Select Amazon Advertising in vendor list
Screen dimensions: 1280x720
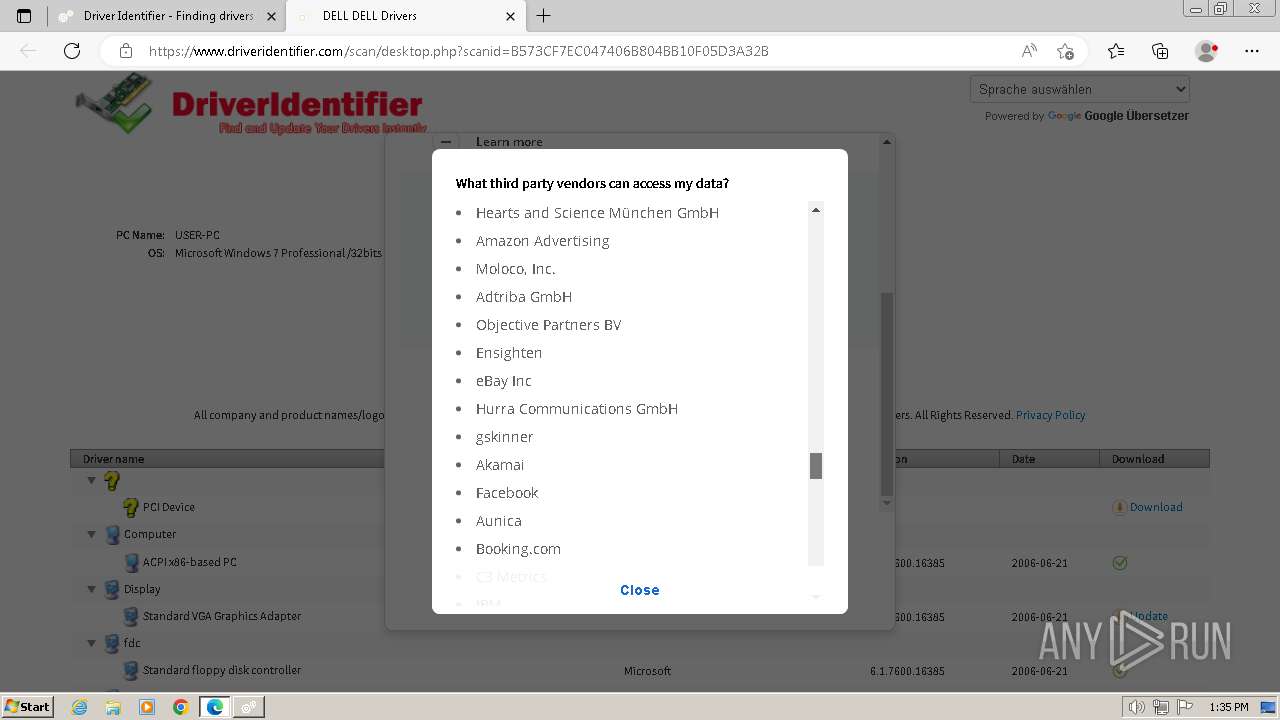542,241
